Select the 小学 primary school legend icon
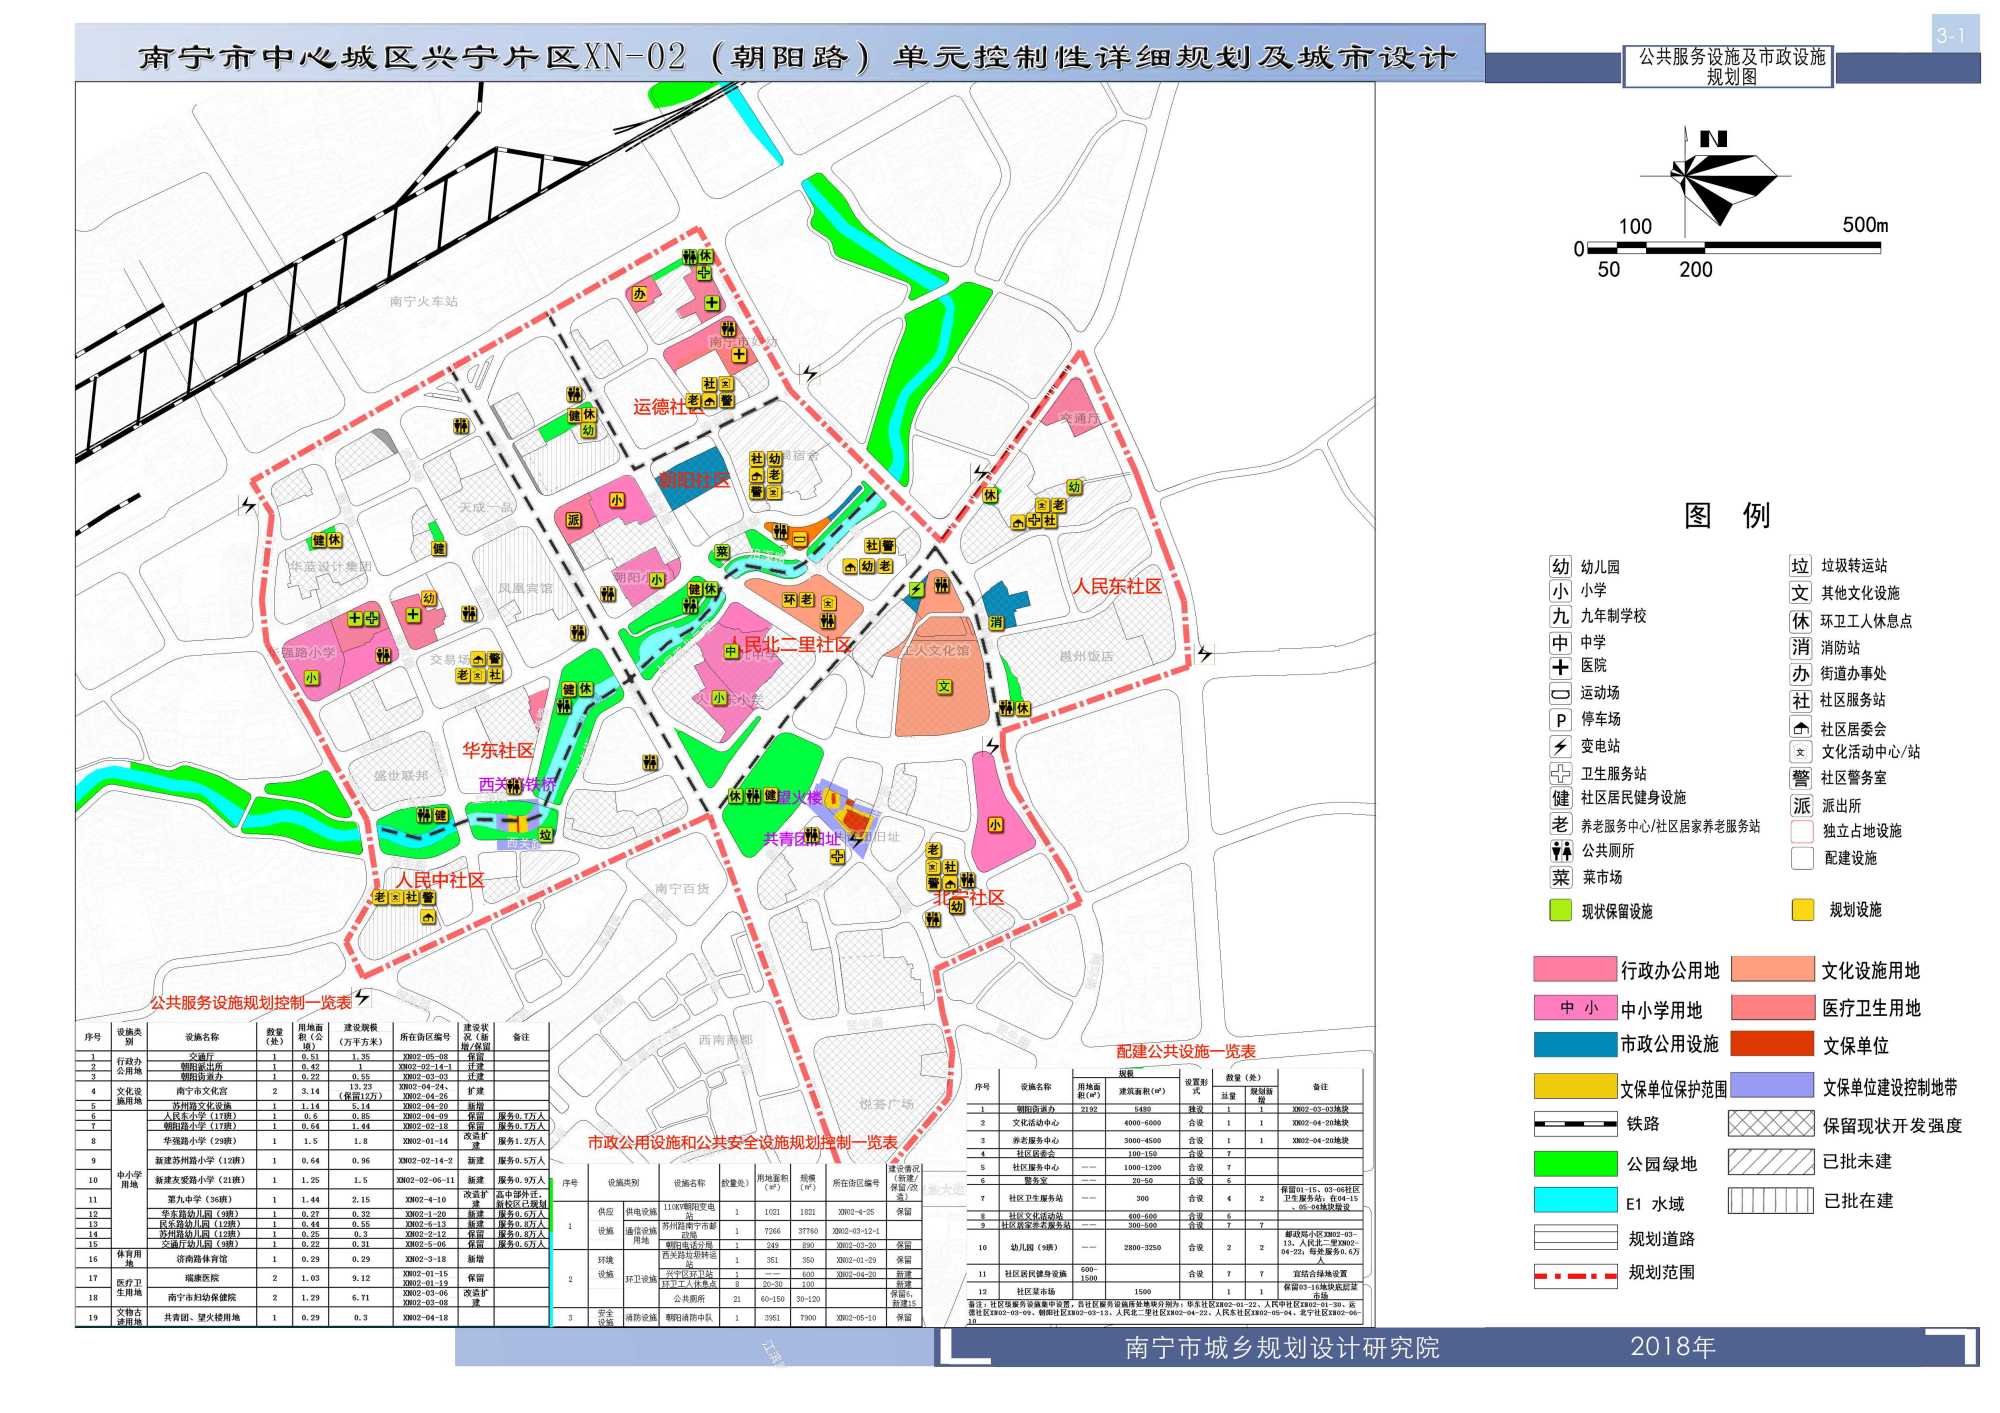Screen dimensions: 2000x1413 click(x=1560, y=591)
